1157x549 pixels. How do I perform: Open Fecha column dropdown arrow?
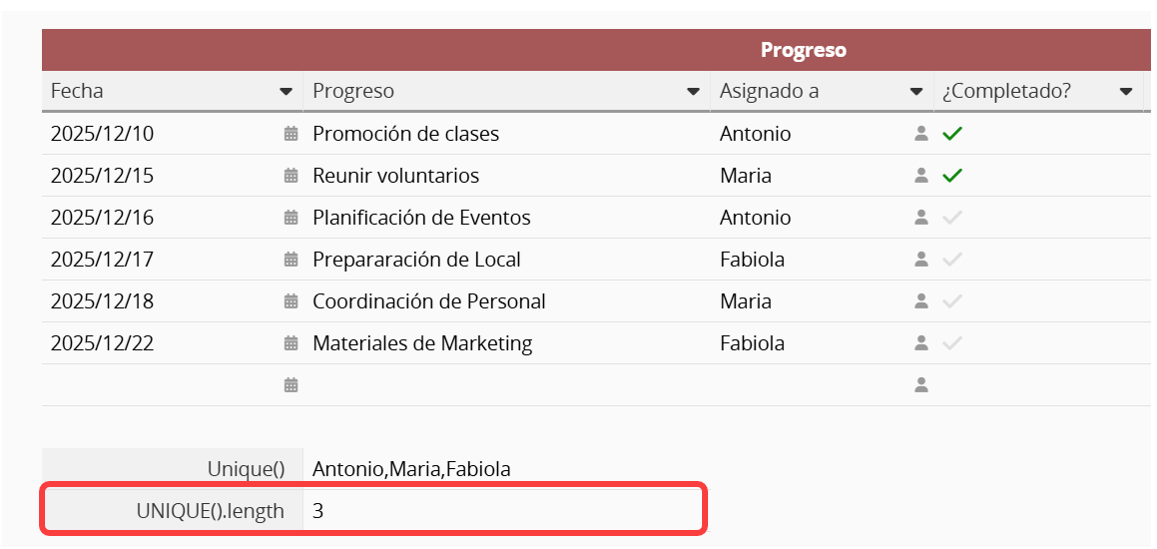point(286,92)
